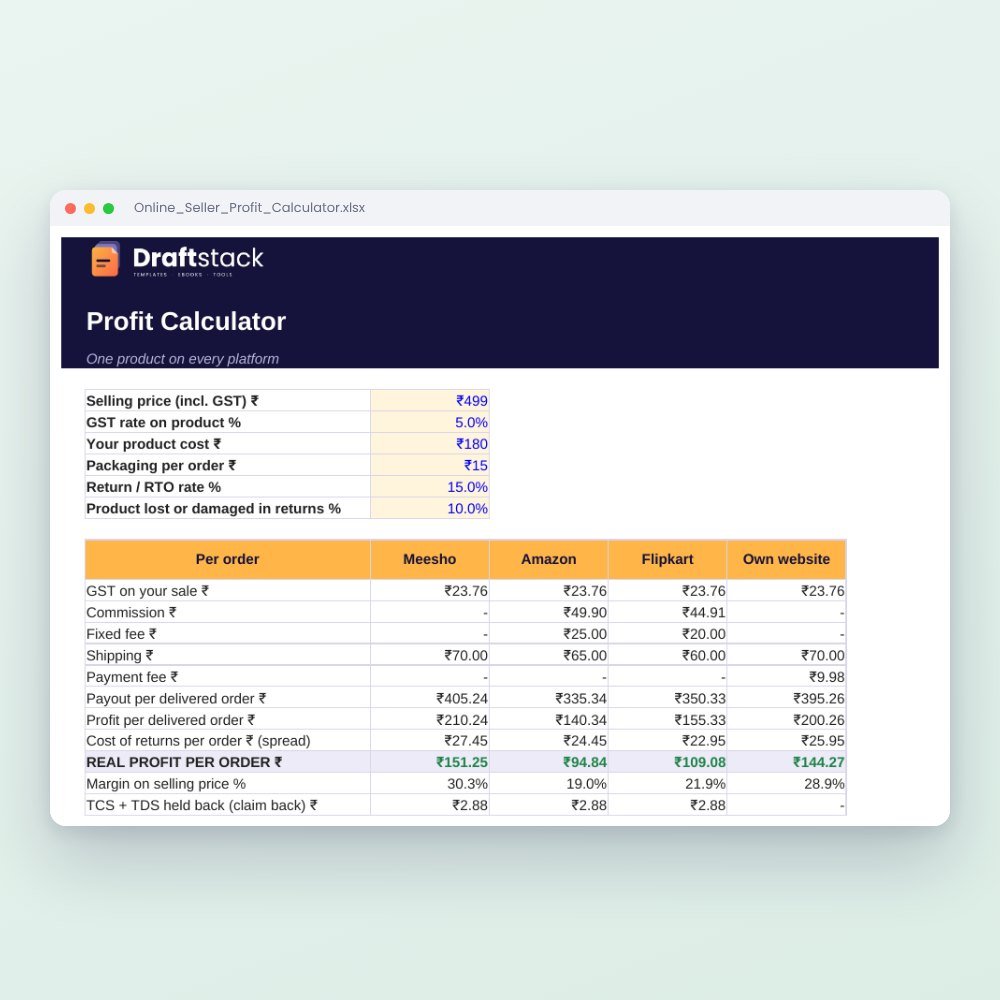Image resolution: width=1000 pixels, height=1000 pixels.
Task: Click Meesho profit per delivered ₹210.24
Action: pos(430,720)
